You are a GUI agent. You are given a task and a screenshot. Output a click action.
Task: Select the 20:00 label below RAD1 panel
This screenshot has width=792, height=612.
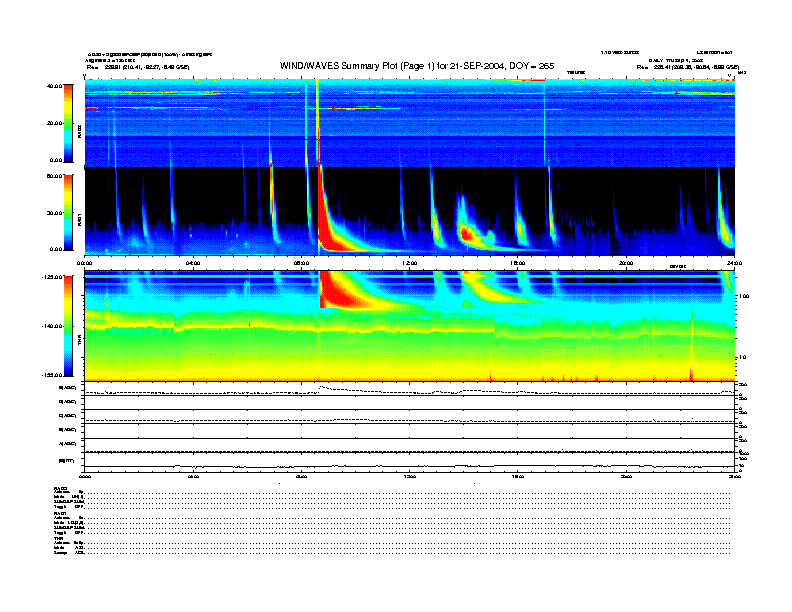click(x=626, y=263)
